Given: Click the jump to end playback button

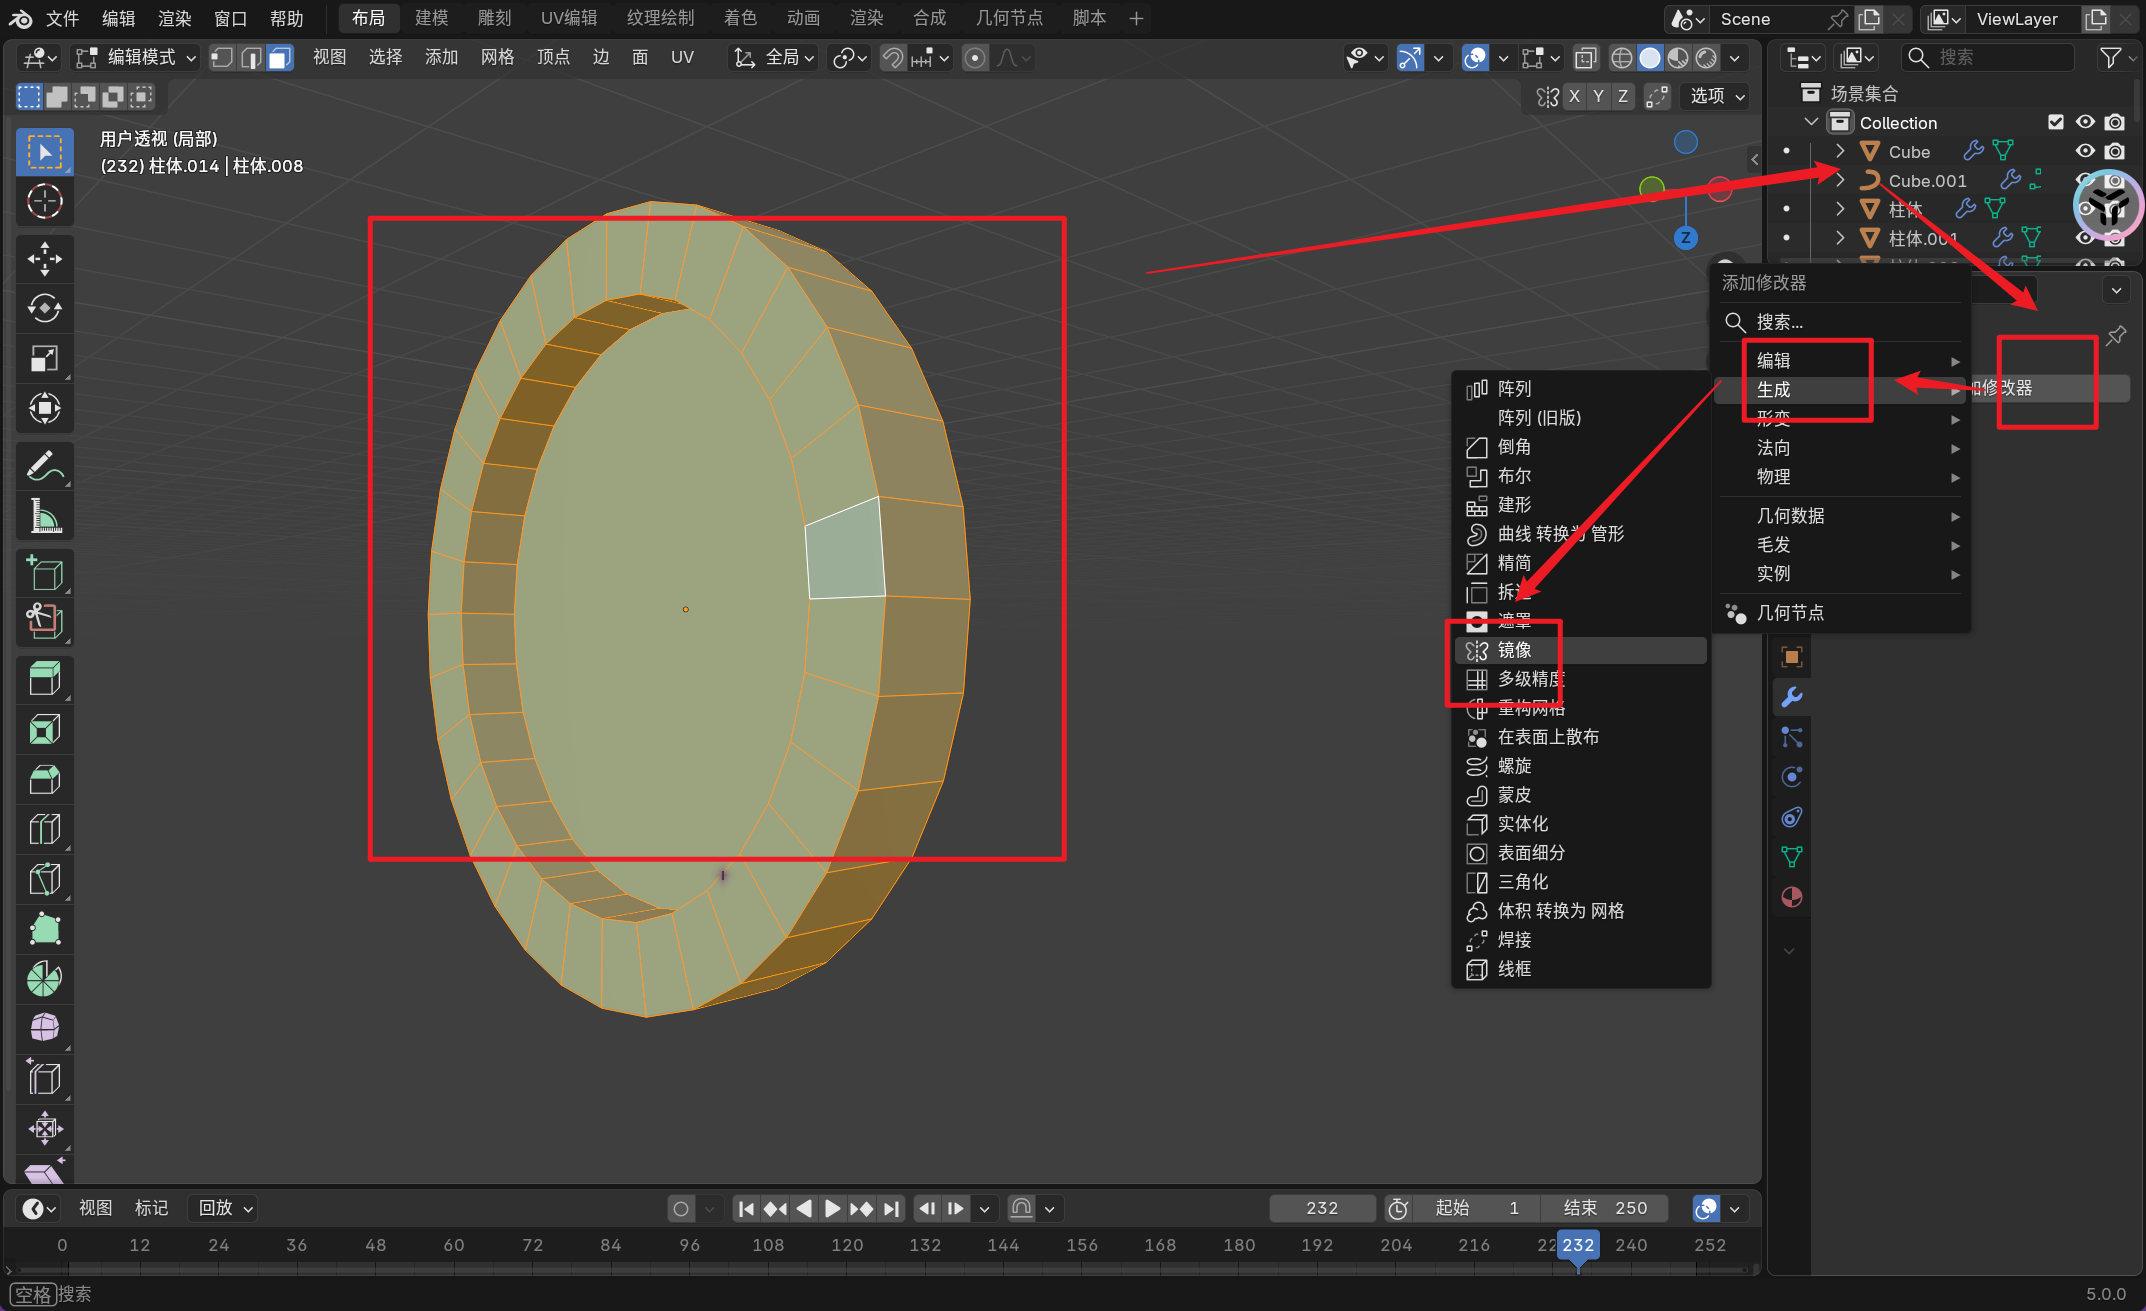Looking at the screenshot, I should coord(891,1208).
